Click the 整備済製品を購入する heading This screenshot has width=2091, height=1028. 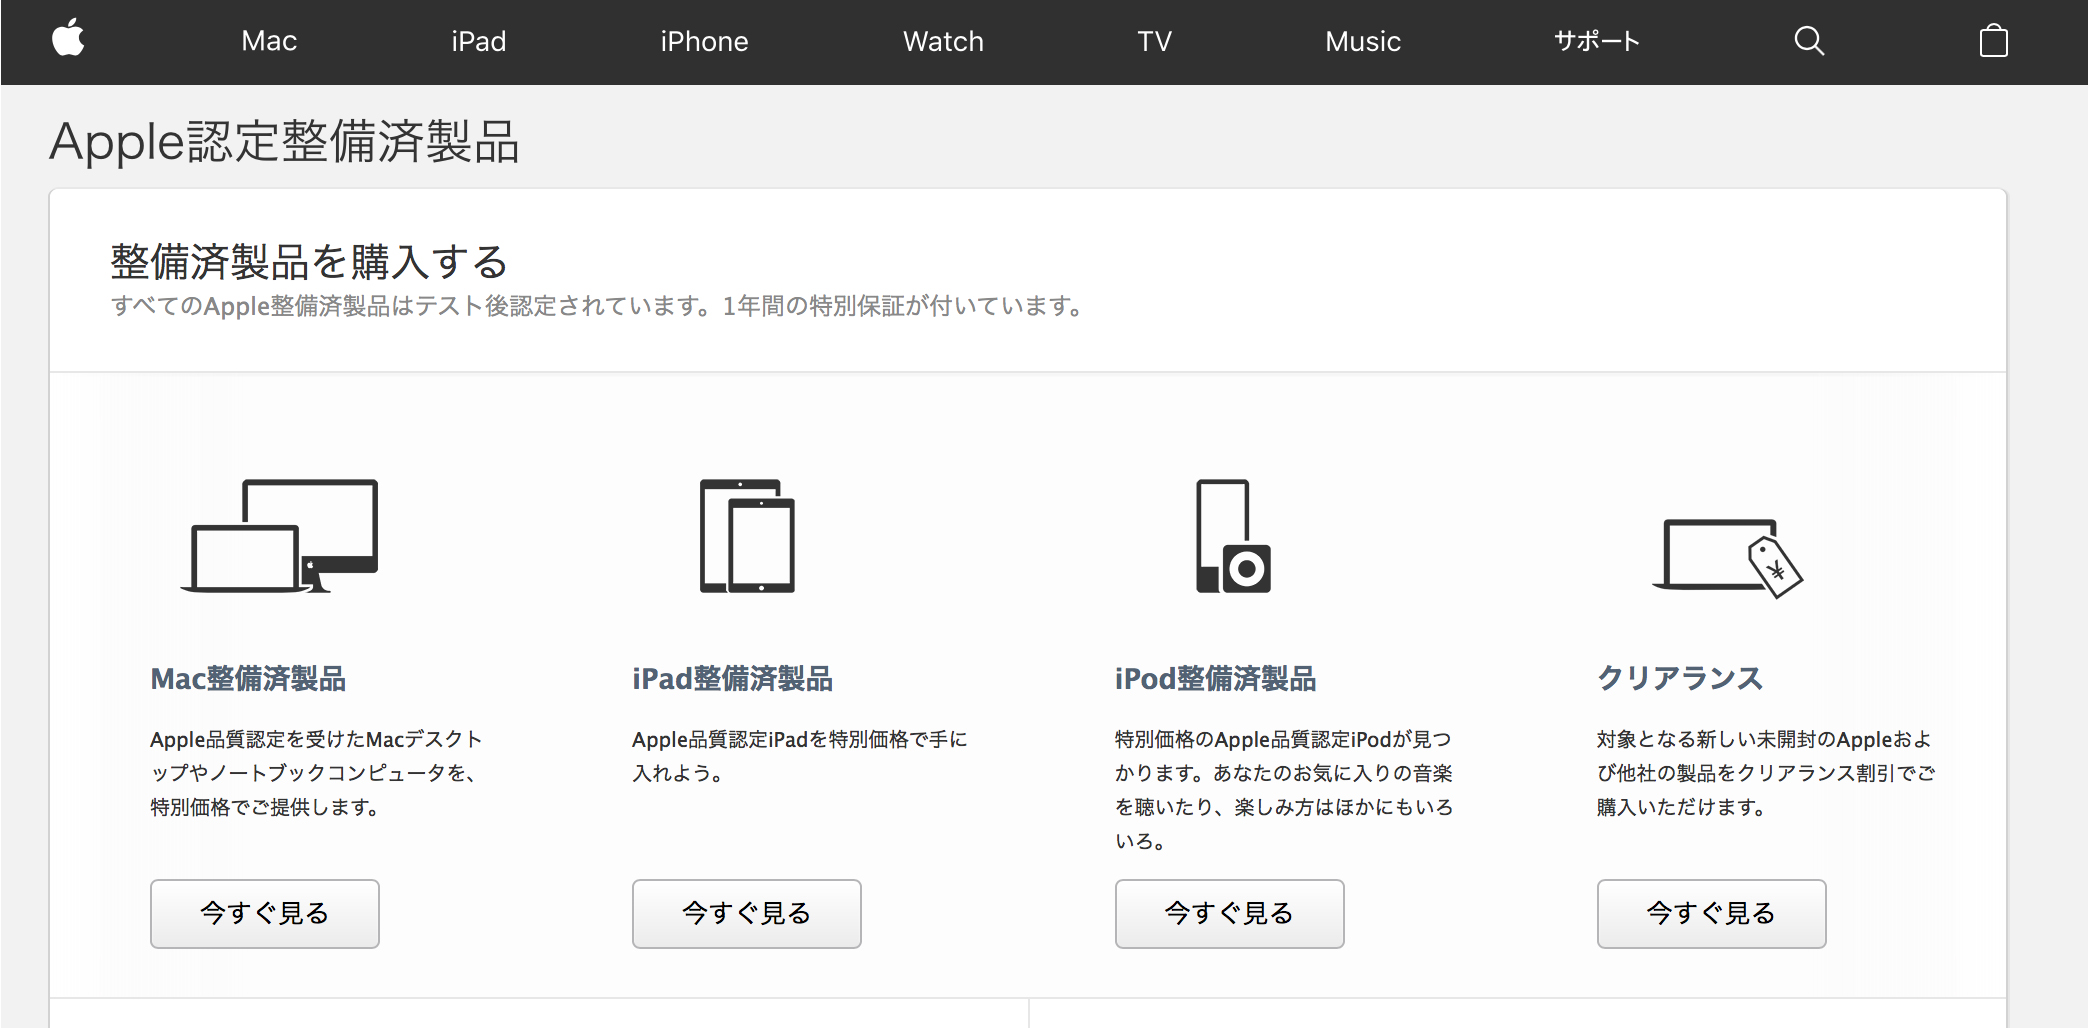pyautogui.click(x=309, y=262)
